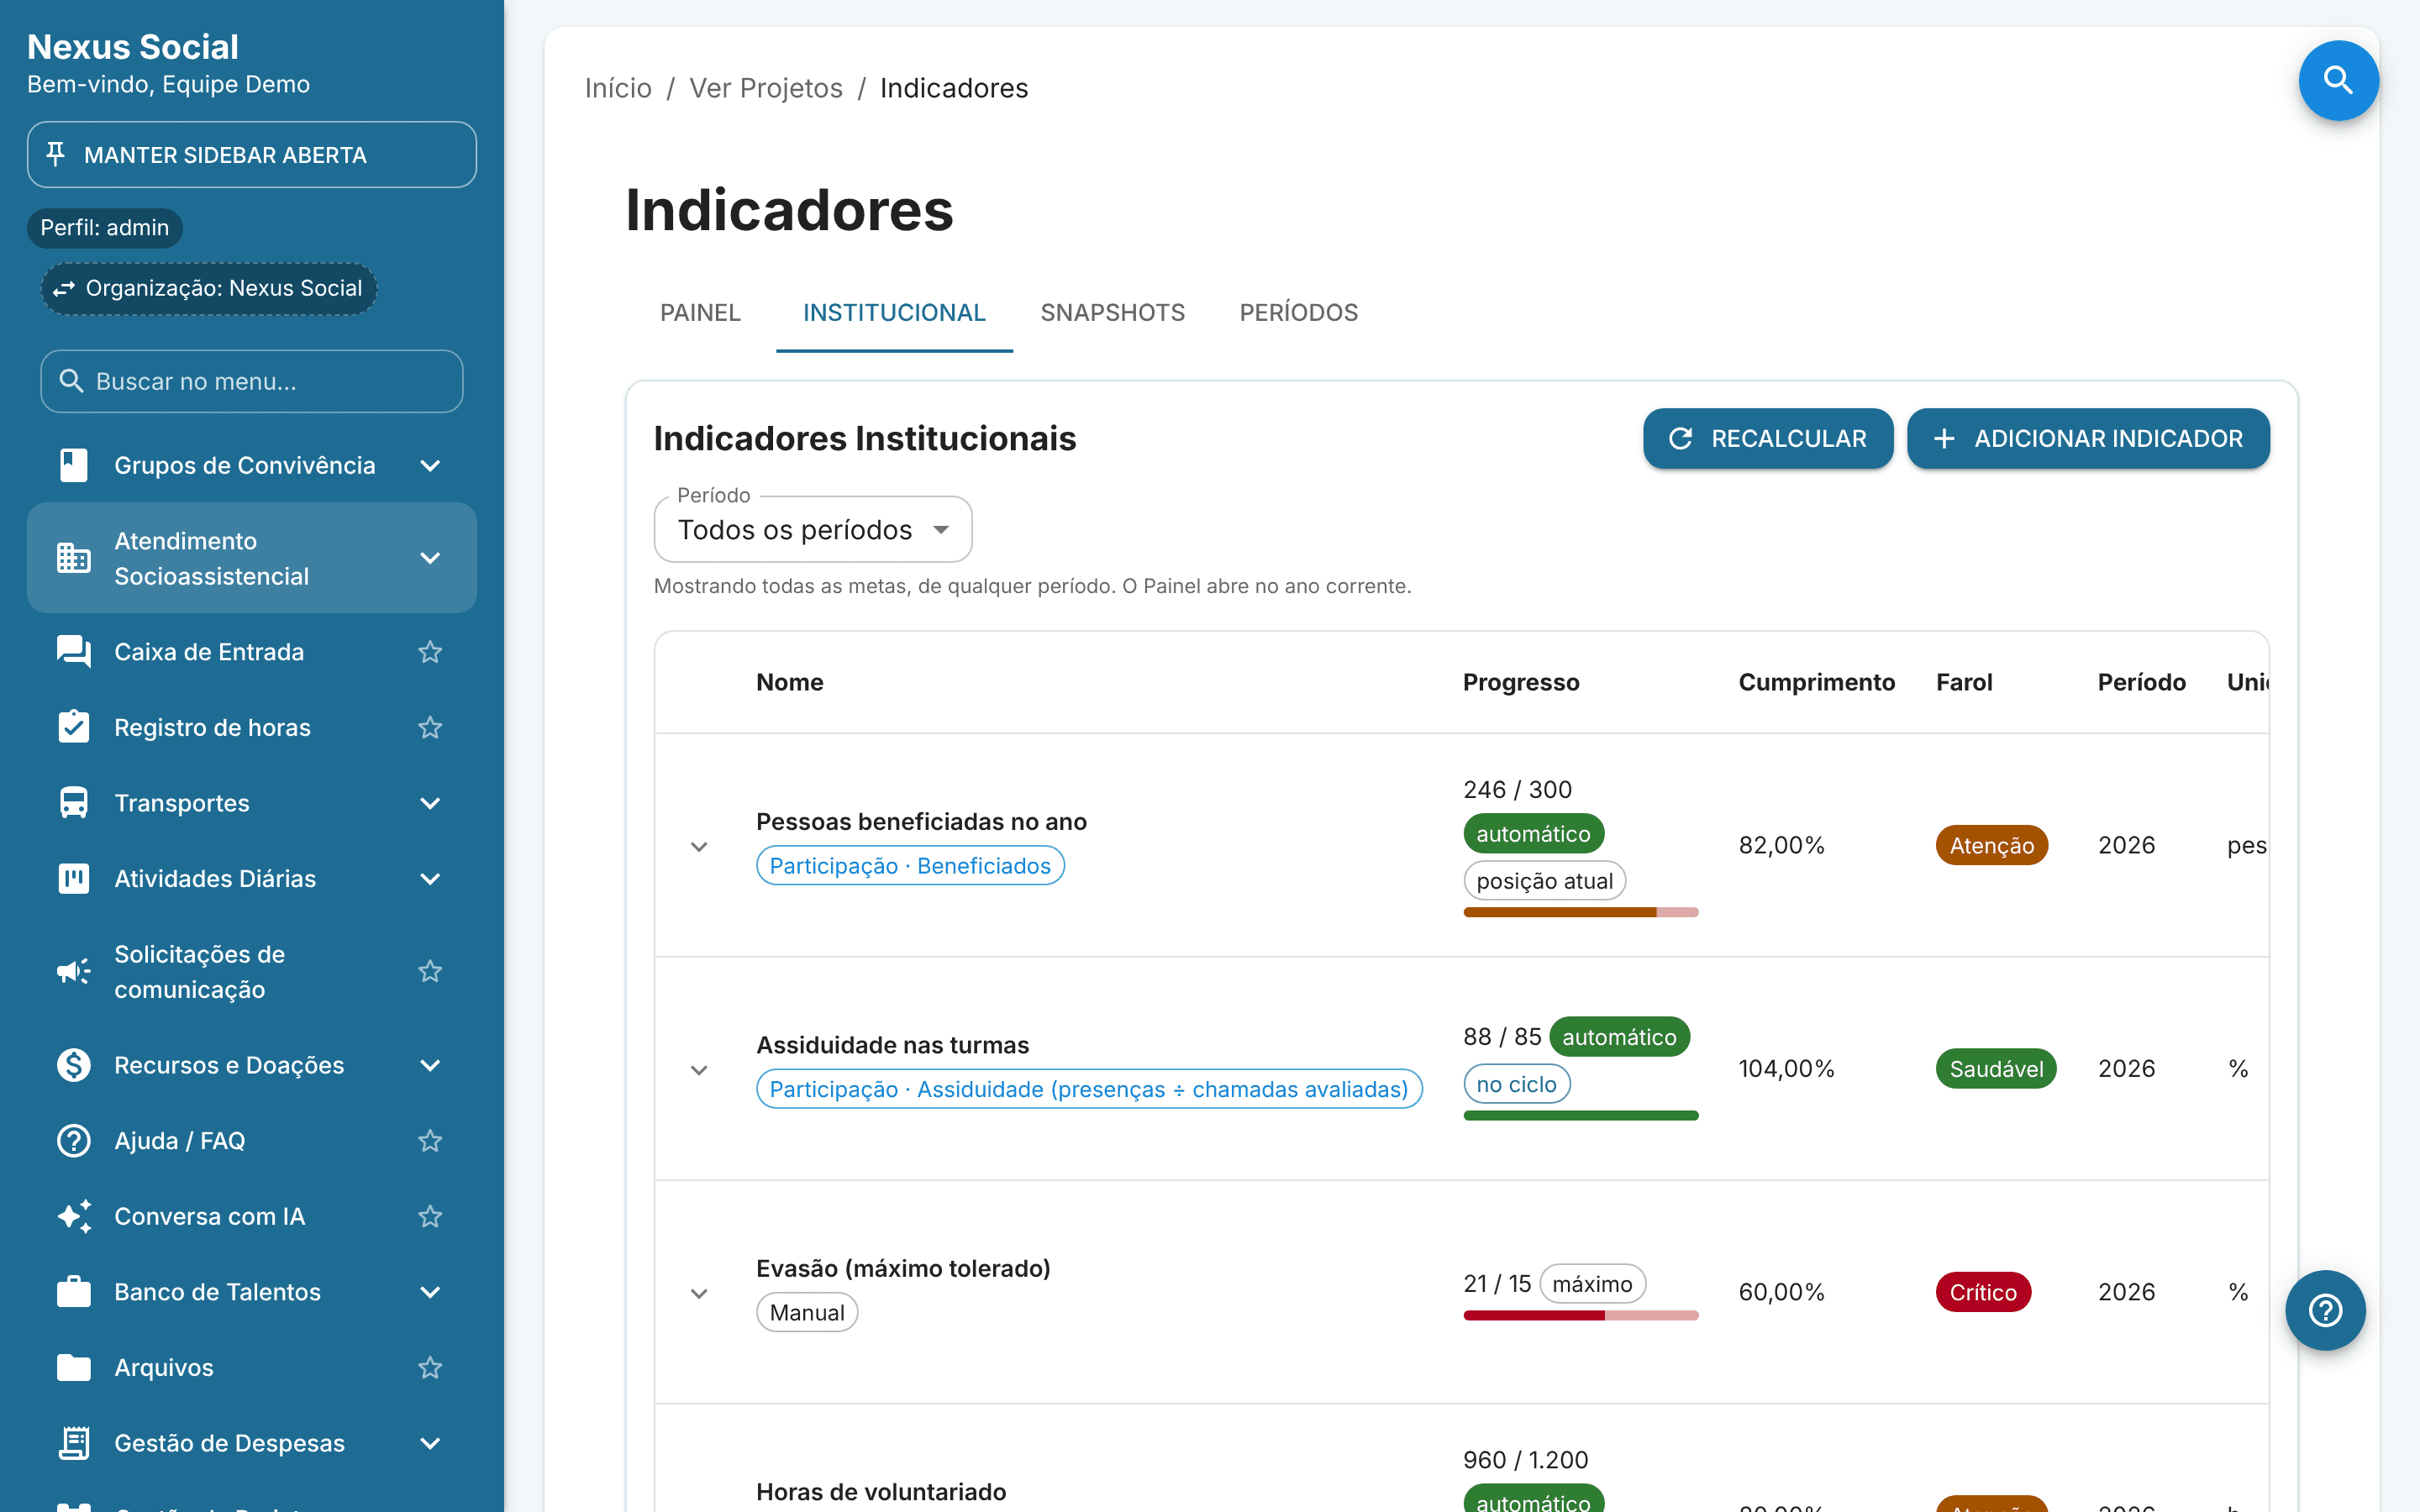Click the Atividades Diárias board icon
Viewport: 2420px width, 1512px height.
point(73,878)
